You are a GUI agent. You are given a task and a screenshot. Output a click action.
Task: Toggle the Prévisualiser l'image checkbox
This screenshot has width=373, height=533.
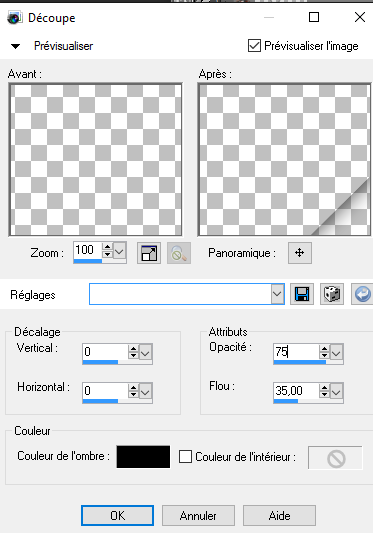pyautogui.click(x=254, y=46)
